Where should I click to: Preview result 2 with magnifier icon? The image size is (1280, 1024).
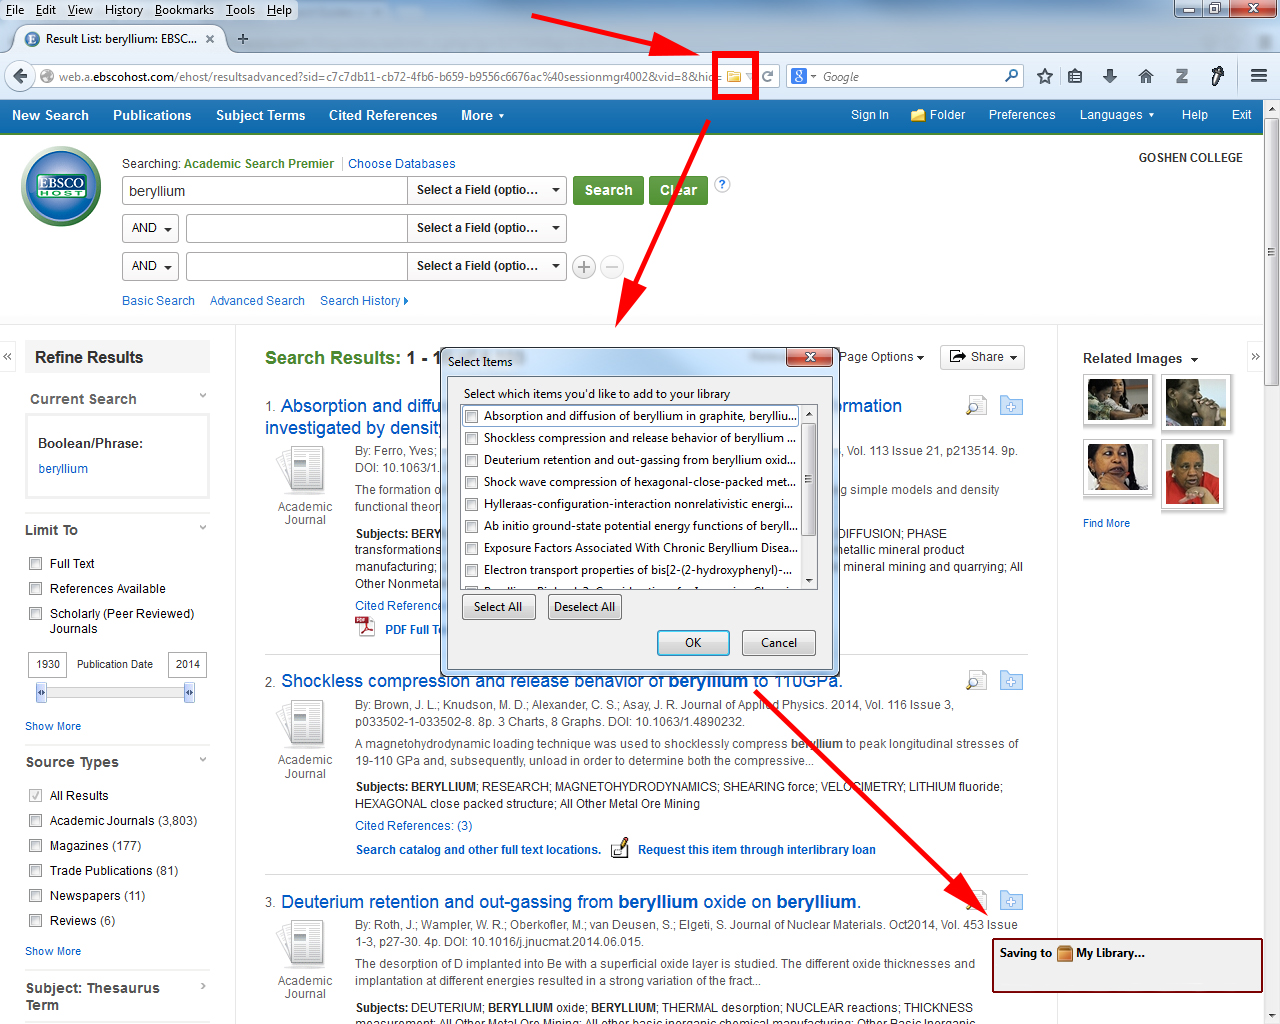[x=976, y=681]
